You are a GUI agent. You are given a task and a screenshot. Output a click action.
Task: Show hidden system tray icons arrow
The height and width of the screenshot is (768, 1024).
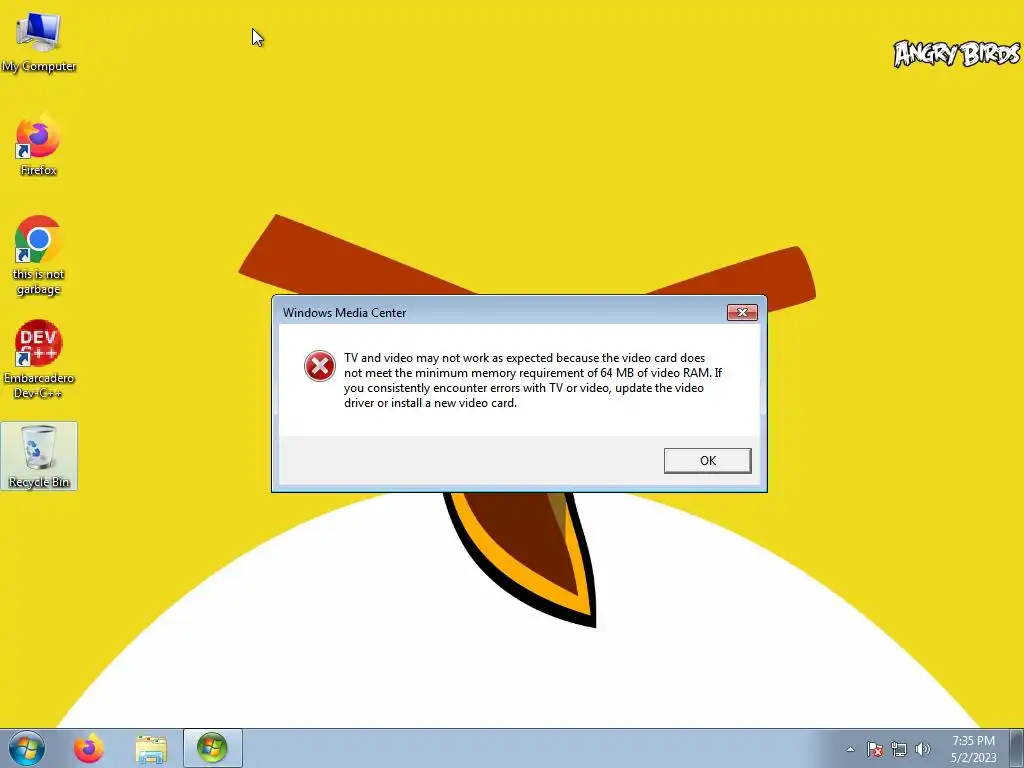pos(850,749)
